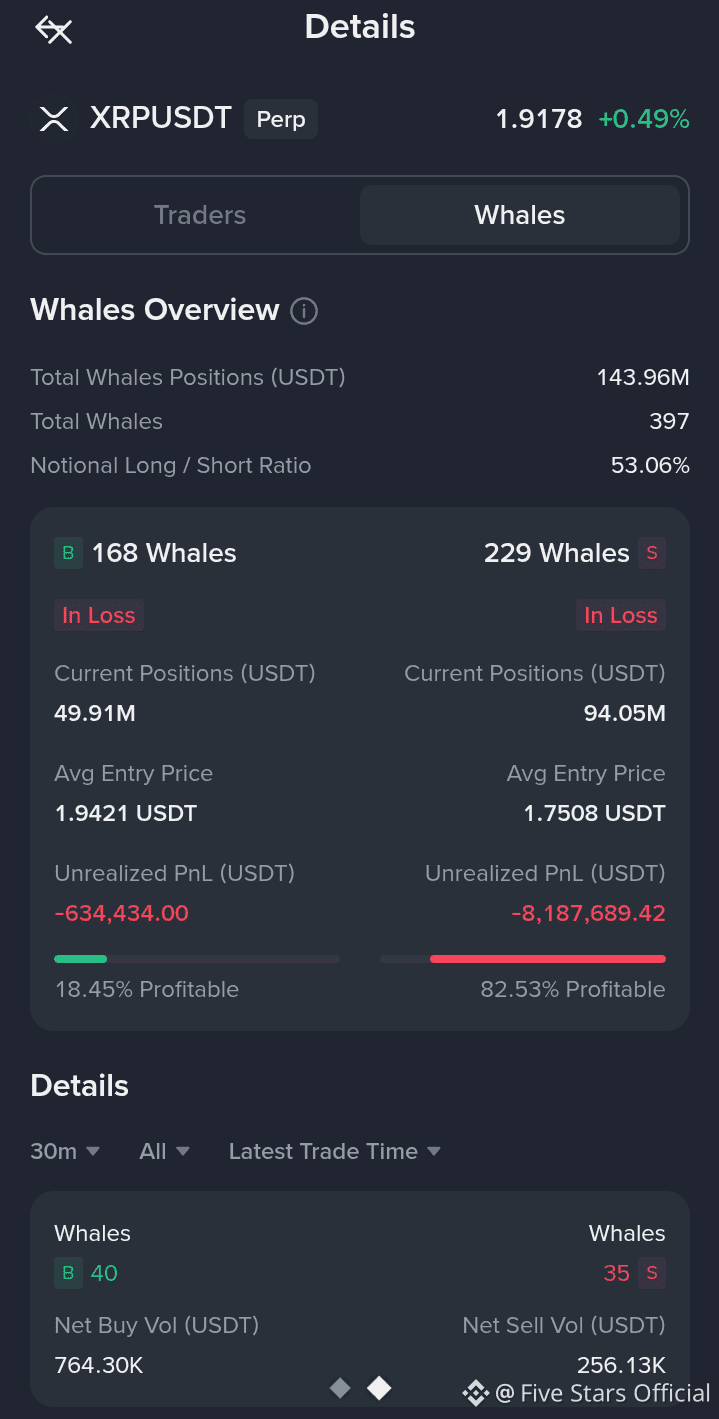This screenshot has width=719, height=1419.
Task: Expand the 30m timeframe dropdown
Action: tap(65, 1151)
